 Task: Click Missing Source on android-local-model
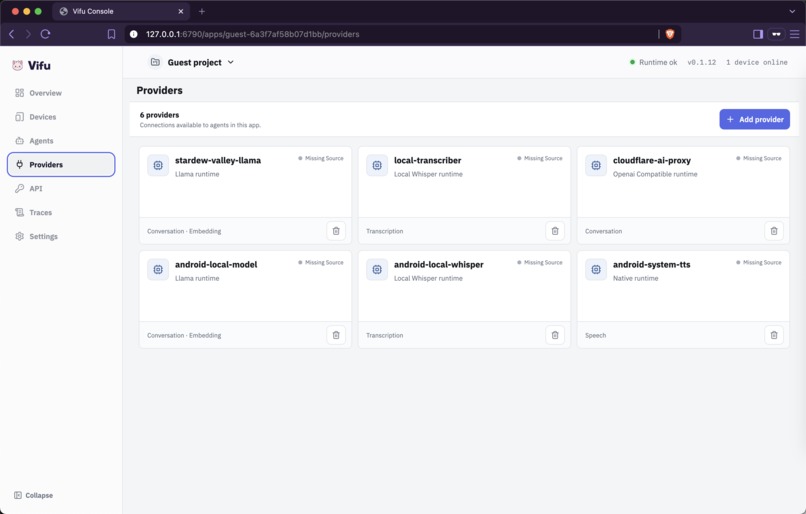321,263
